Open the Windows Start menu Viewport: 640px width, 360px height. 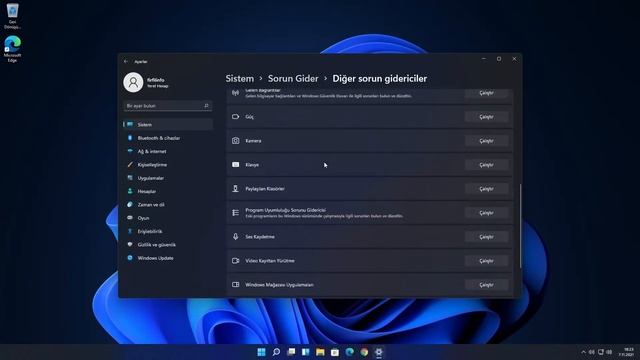[261, 352]
